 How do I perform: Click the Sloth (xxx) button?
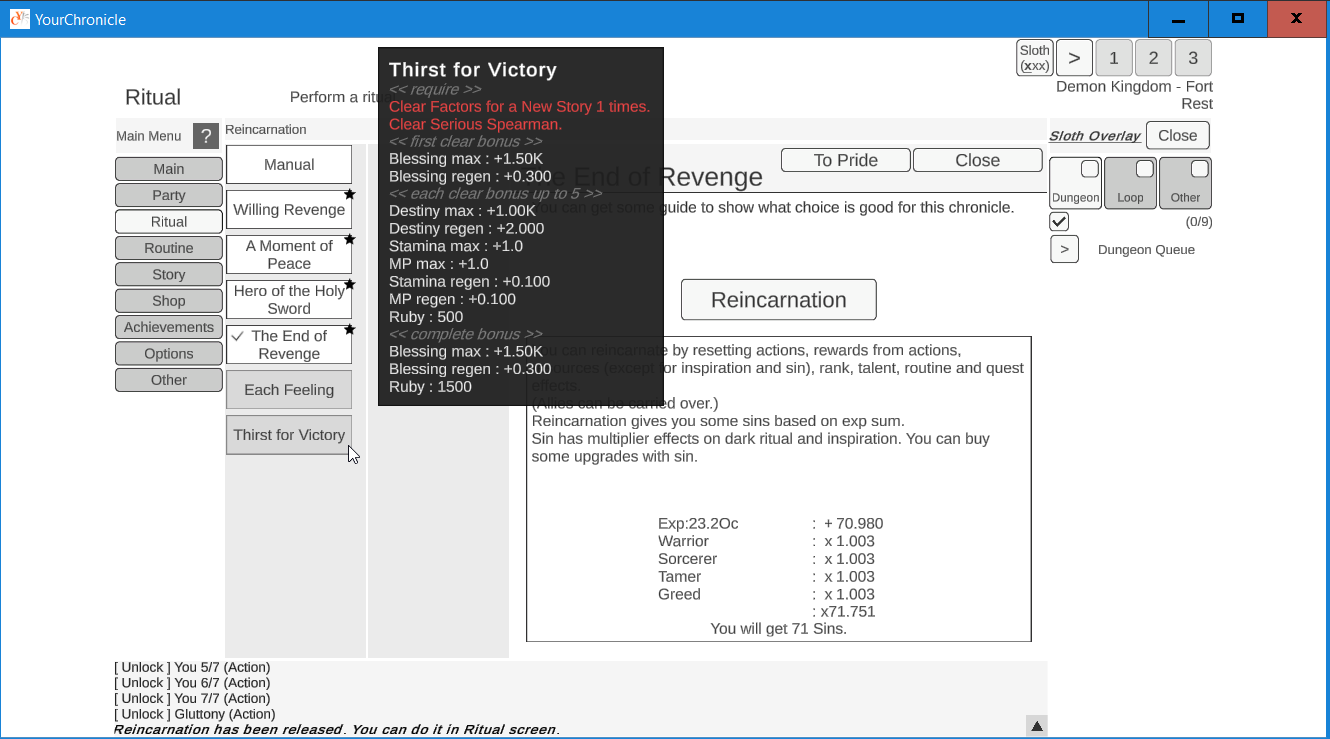pyautogui.click(x=1035, y=58)
